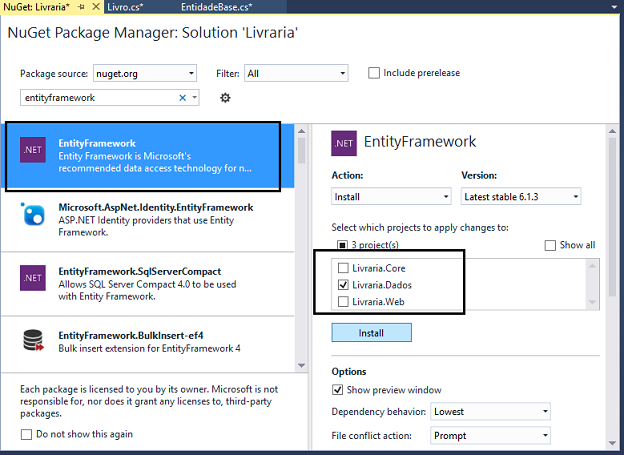Enable Show all projects checkbox
624x455 pixels.
(x=550, y=245)
